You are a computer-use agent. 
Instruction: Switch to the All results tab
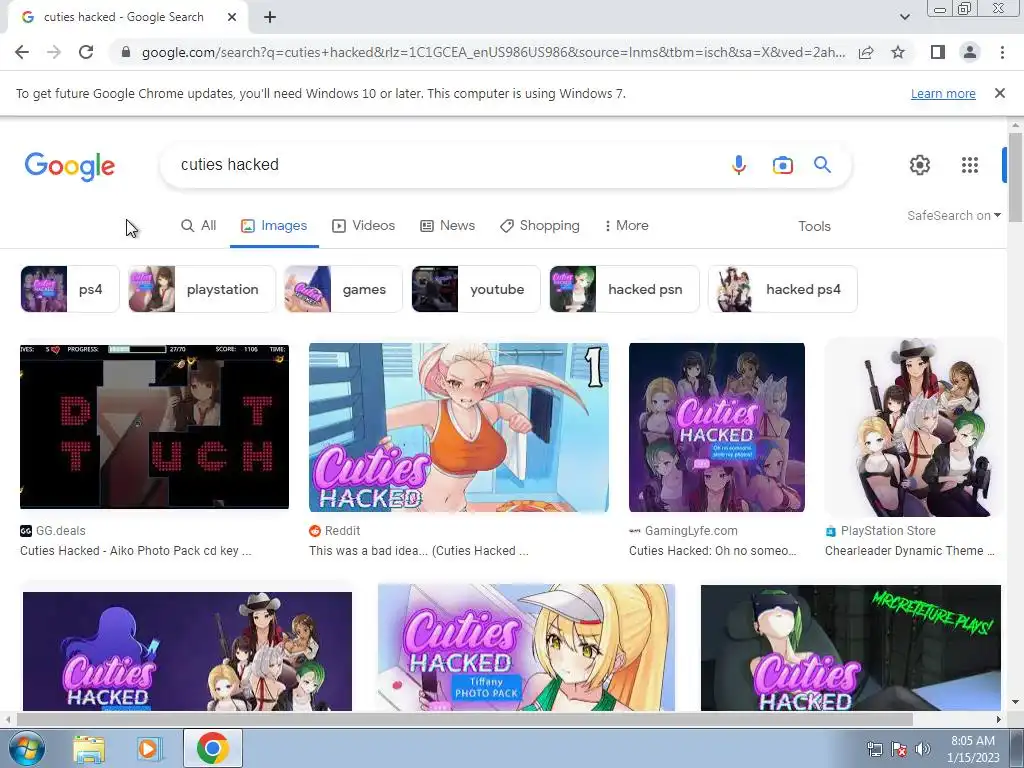[199, 225]
